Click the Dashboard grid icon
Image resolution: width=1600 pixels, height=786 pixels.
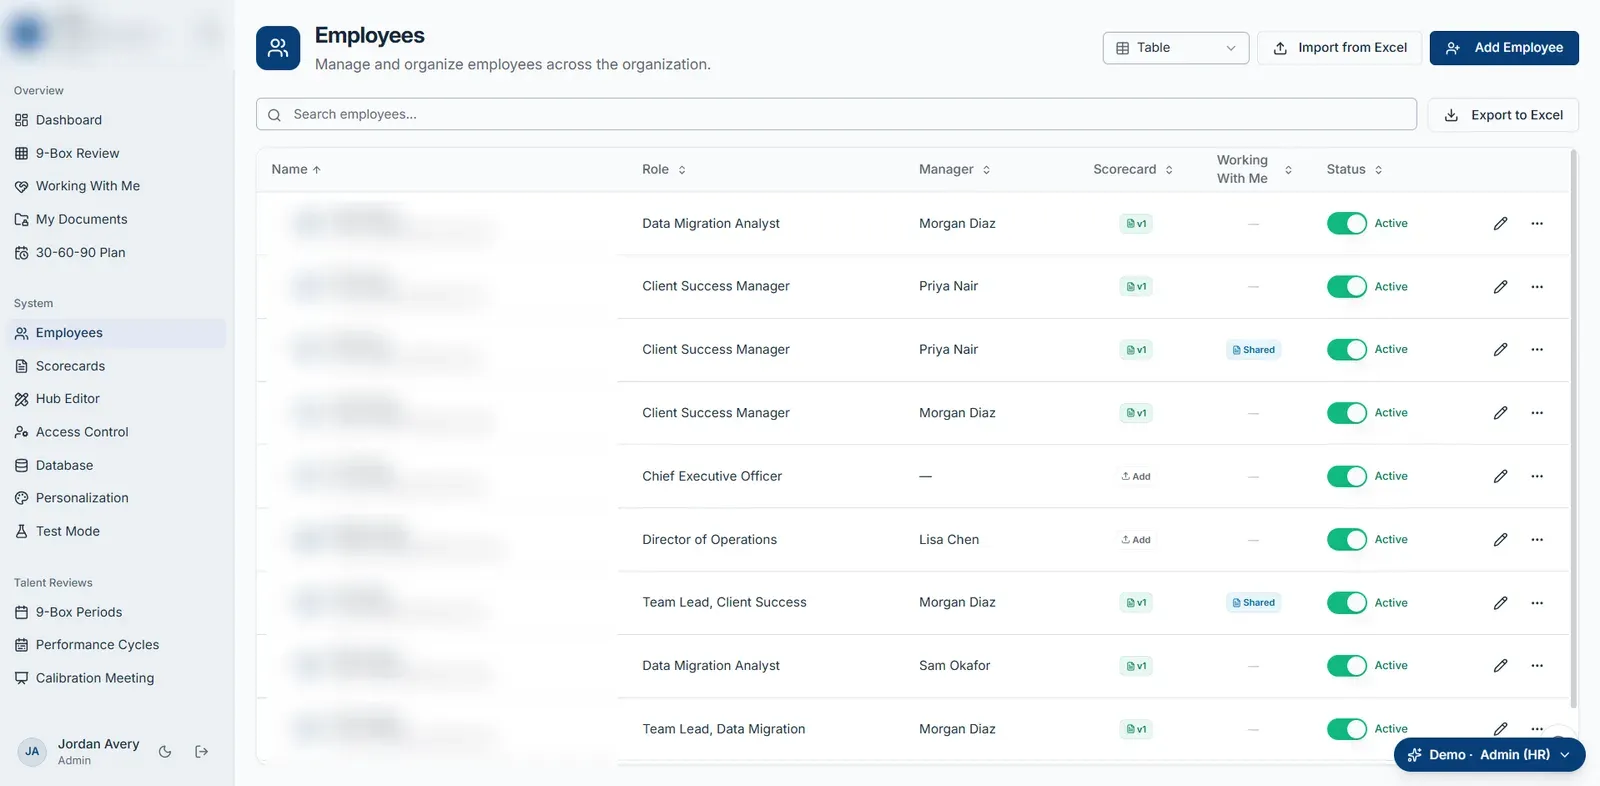pyautogui.click(x=21, y=120)
